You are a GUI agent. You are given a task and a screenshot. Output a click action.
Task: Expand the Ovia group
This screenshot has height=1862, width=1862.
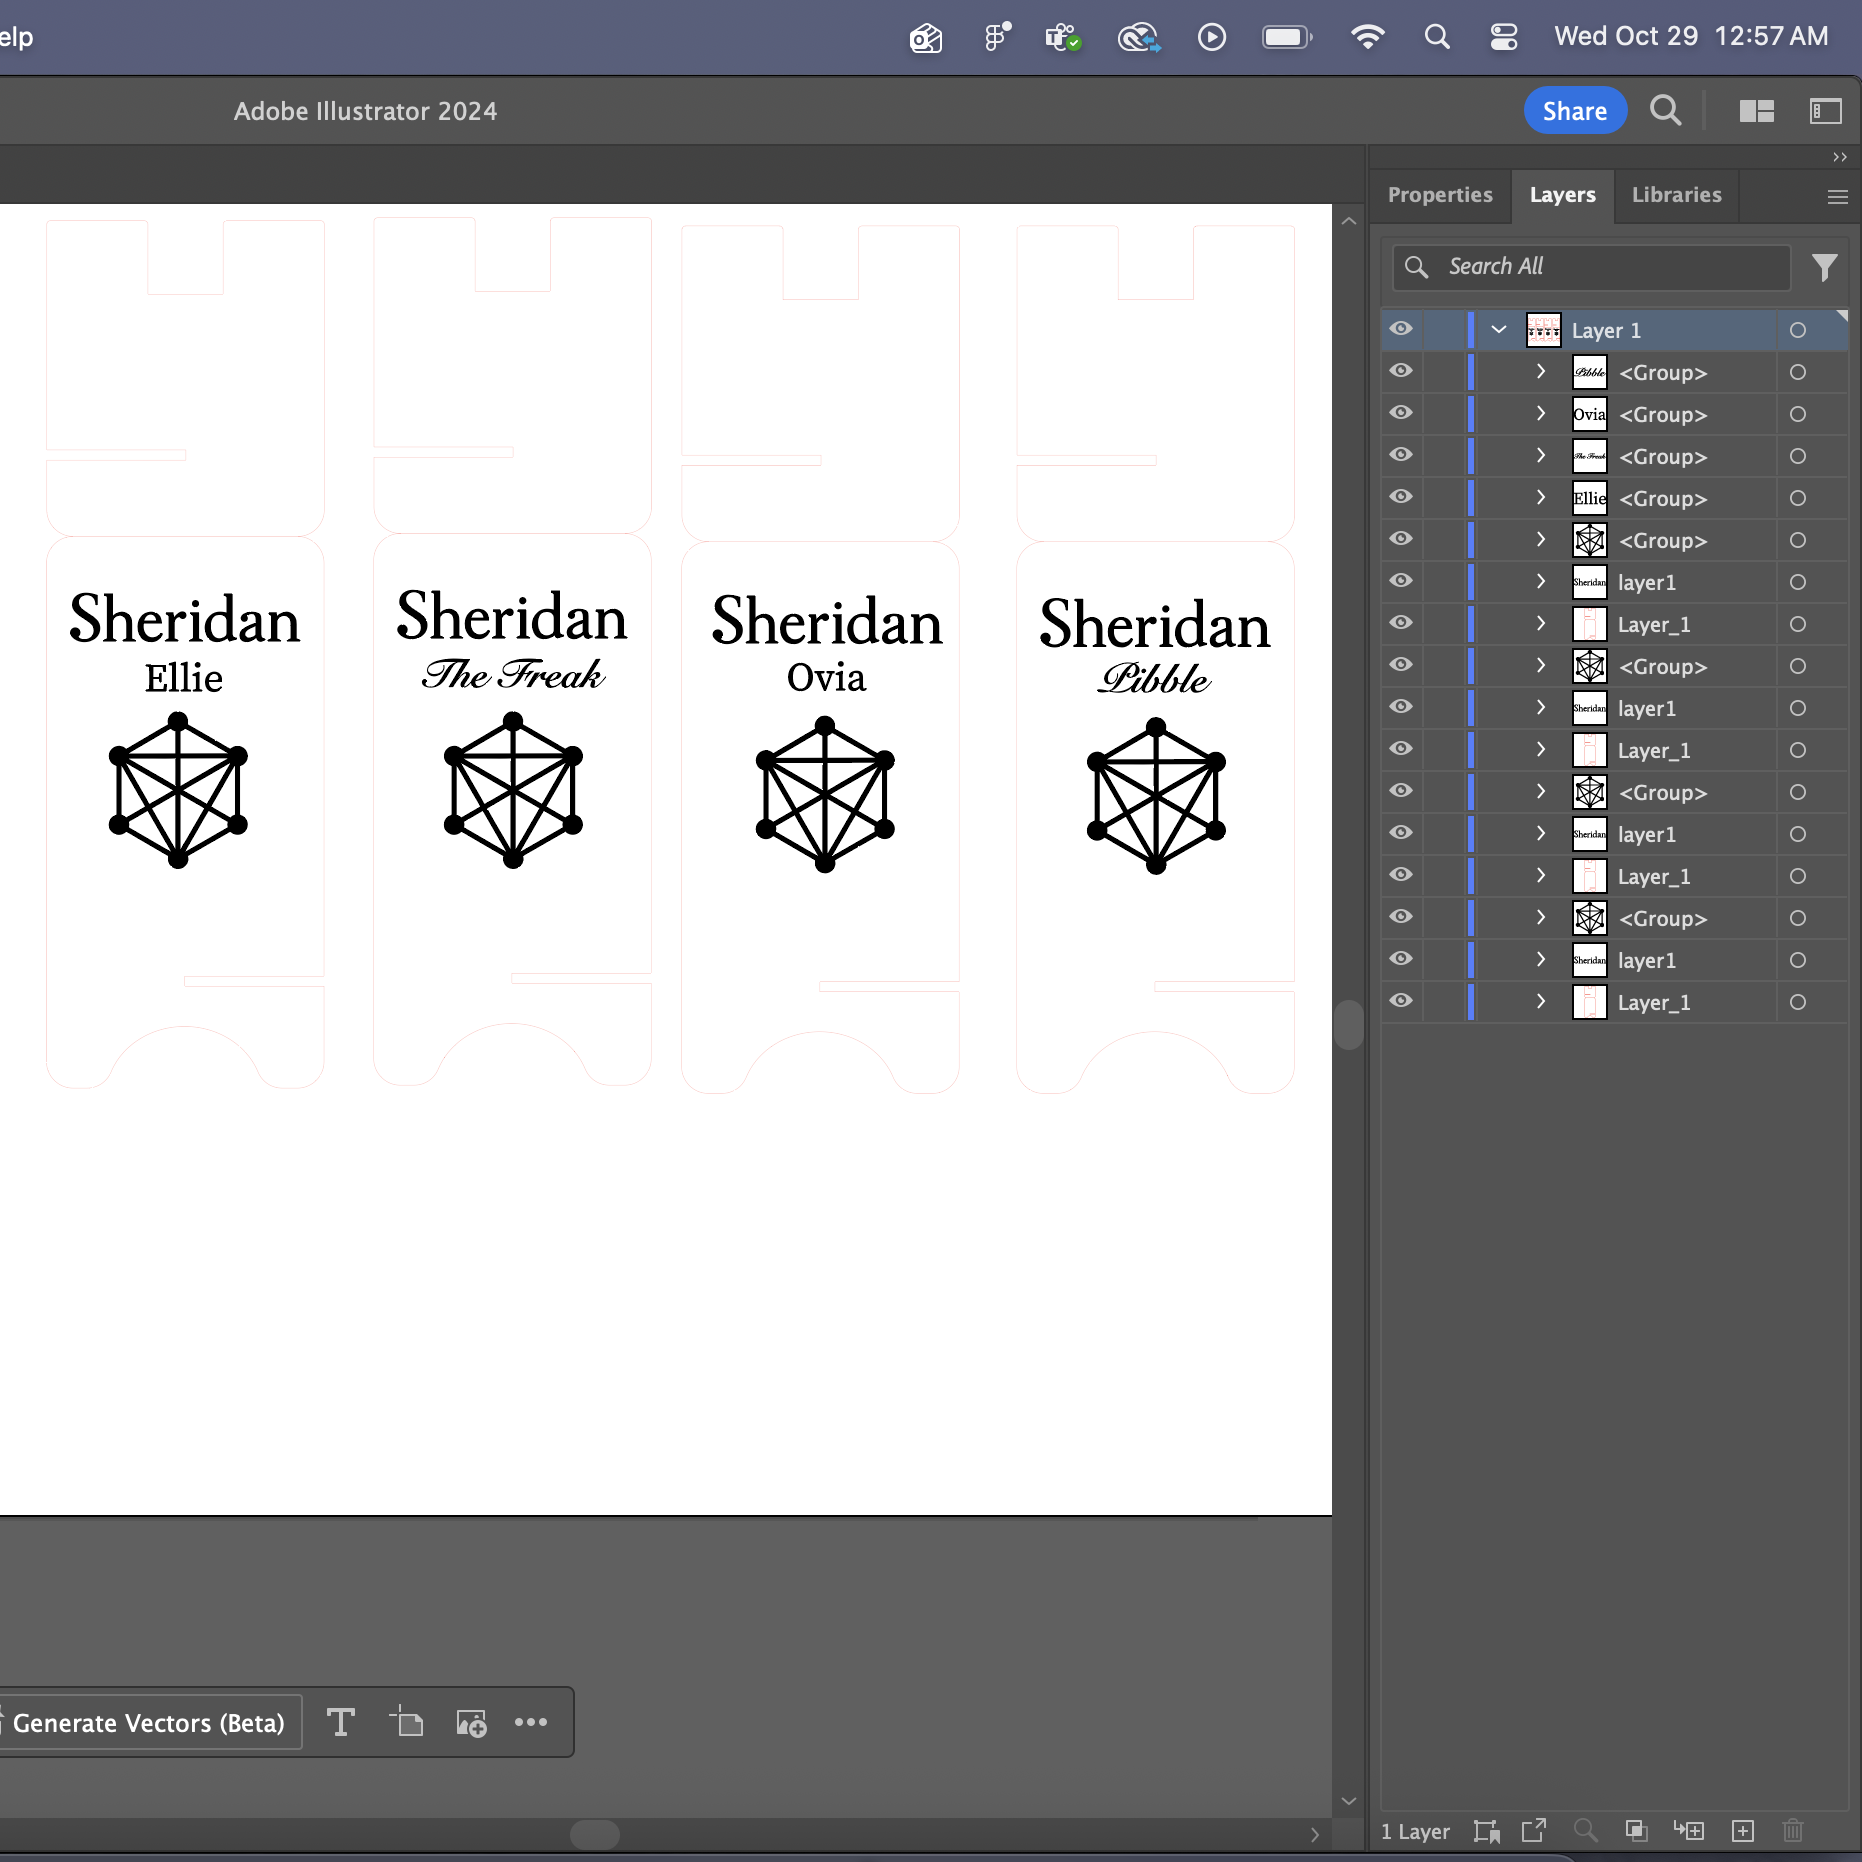[x=1539, y=413]
